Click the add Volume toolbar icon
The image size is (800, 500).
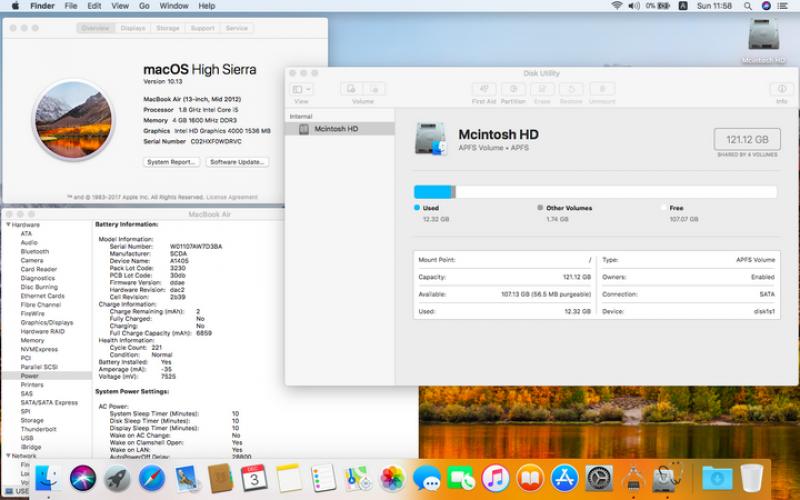pyautogui.click(x=352, y=89)
